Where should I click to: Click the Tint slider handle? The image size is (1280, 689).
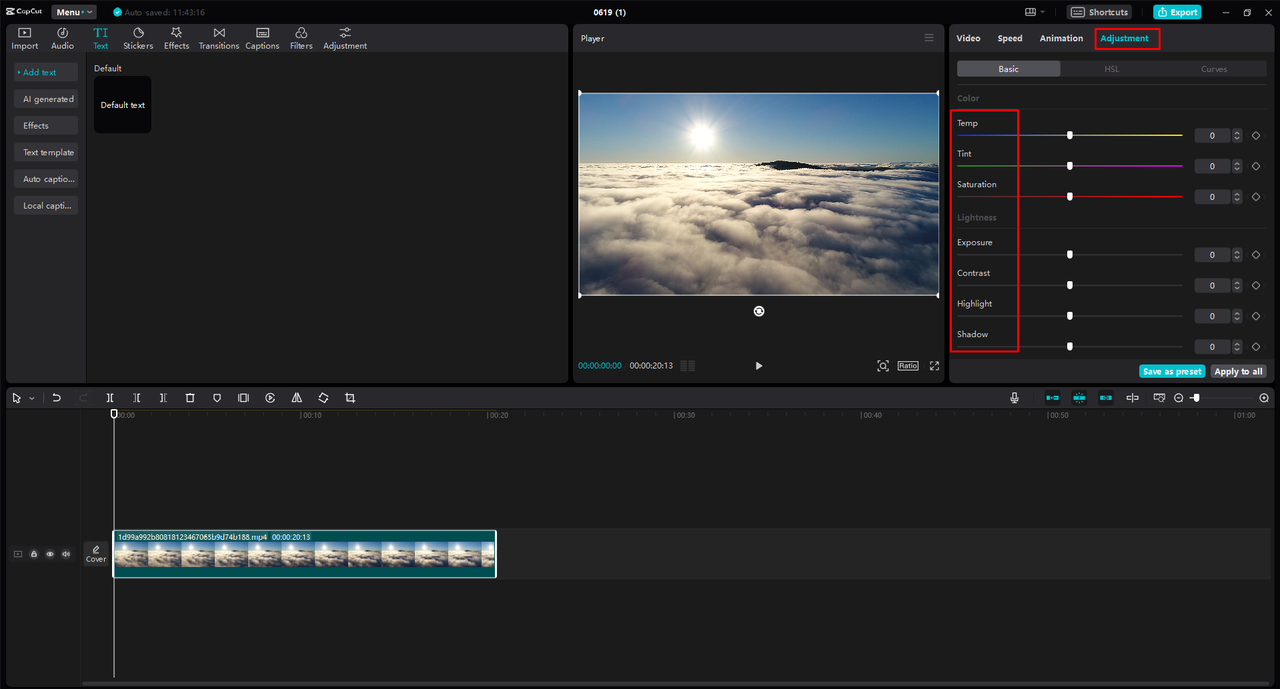pos(1070,166)
